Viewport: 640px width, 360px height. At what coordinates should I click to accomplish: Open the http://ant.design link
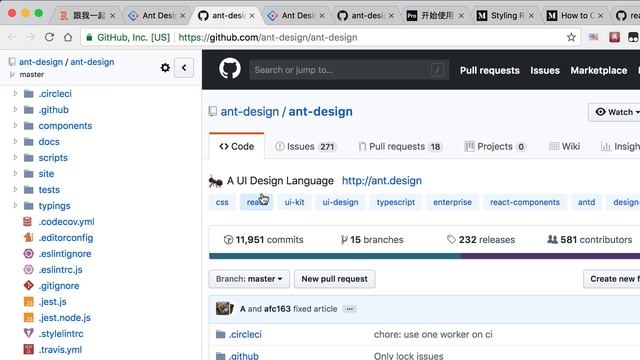pos(382,180)
